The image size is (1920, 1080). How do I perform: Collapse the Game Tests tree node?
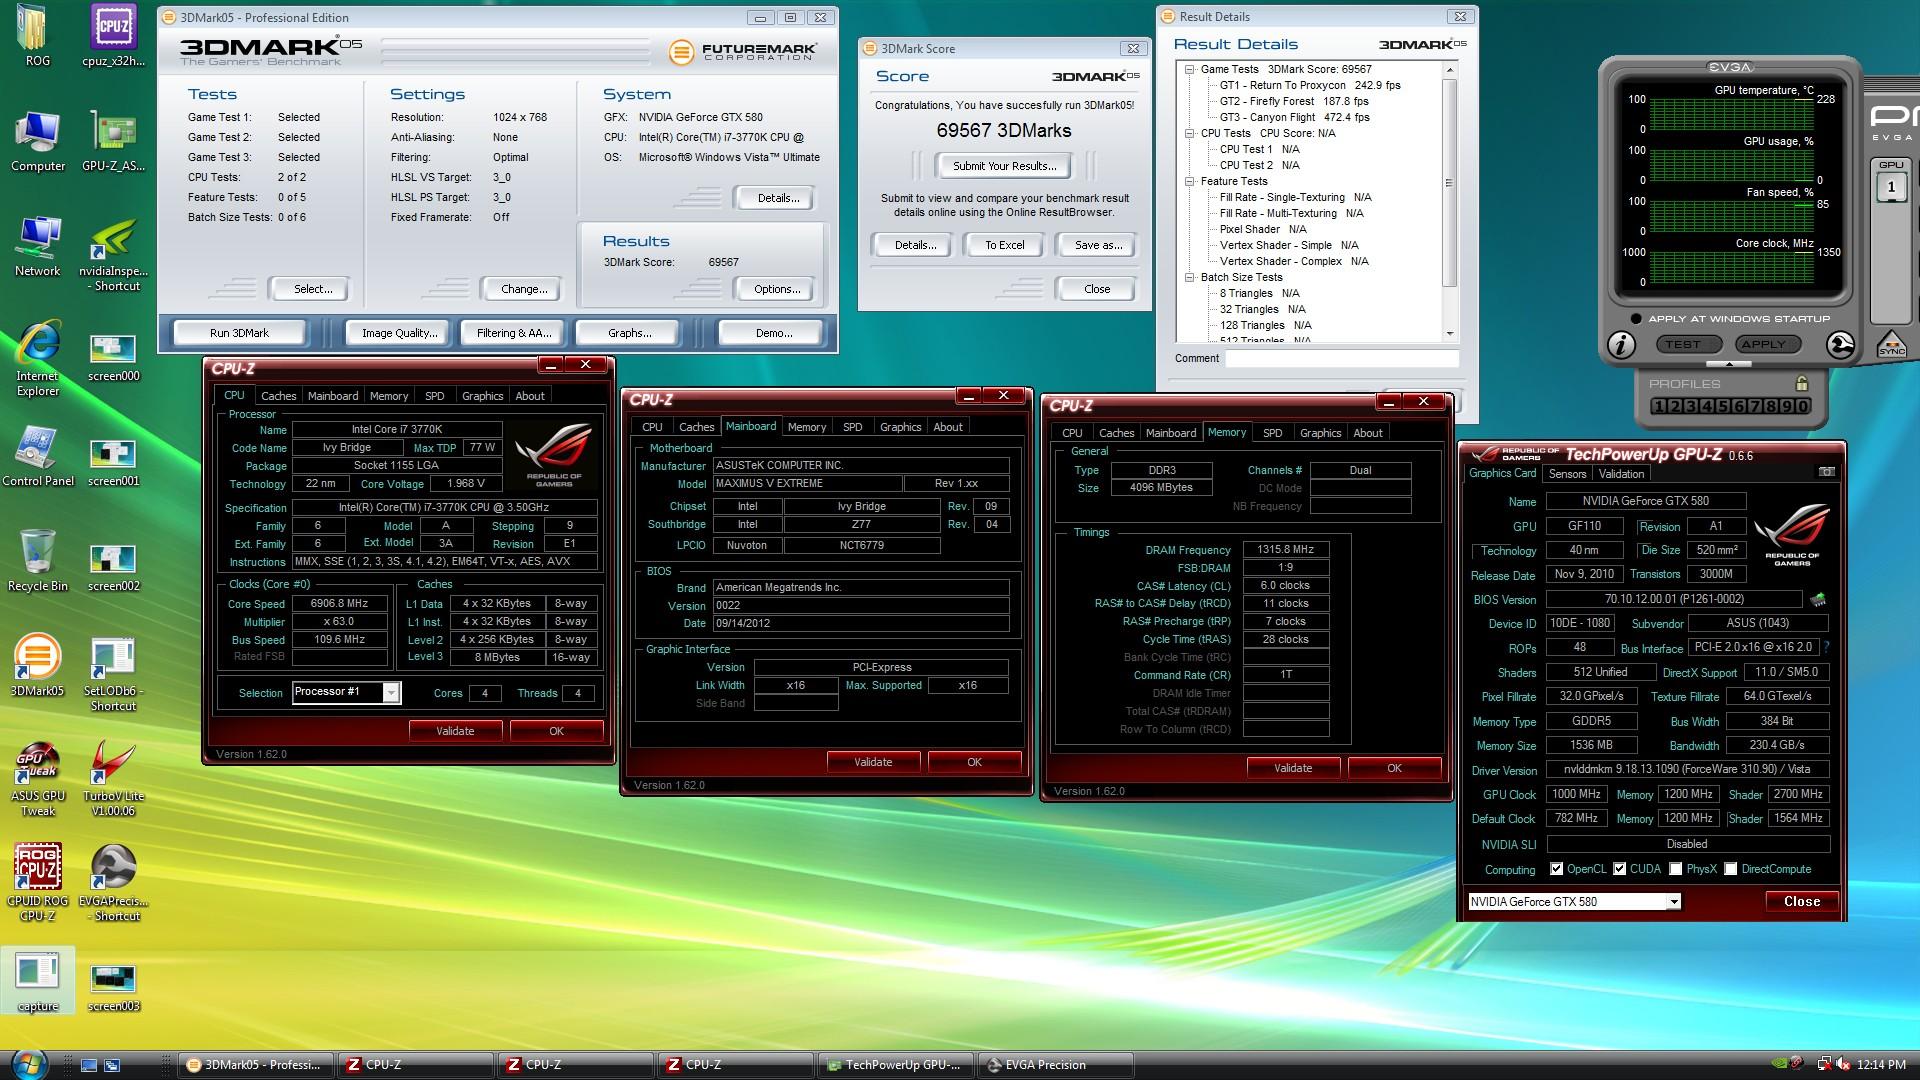point(1190,69)
